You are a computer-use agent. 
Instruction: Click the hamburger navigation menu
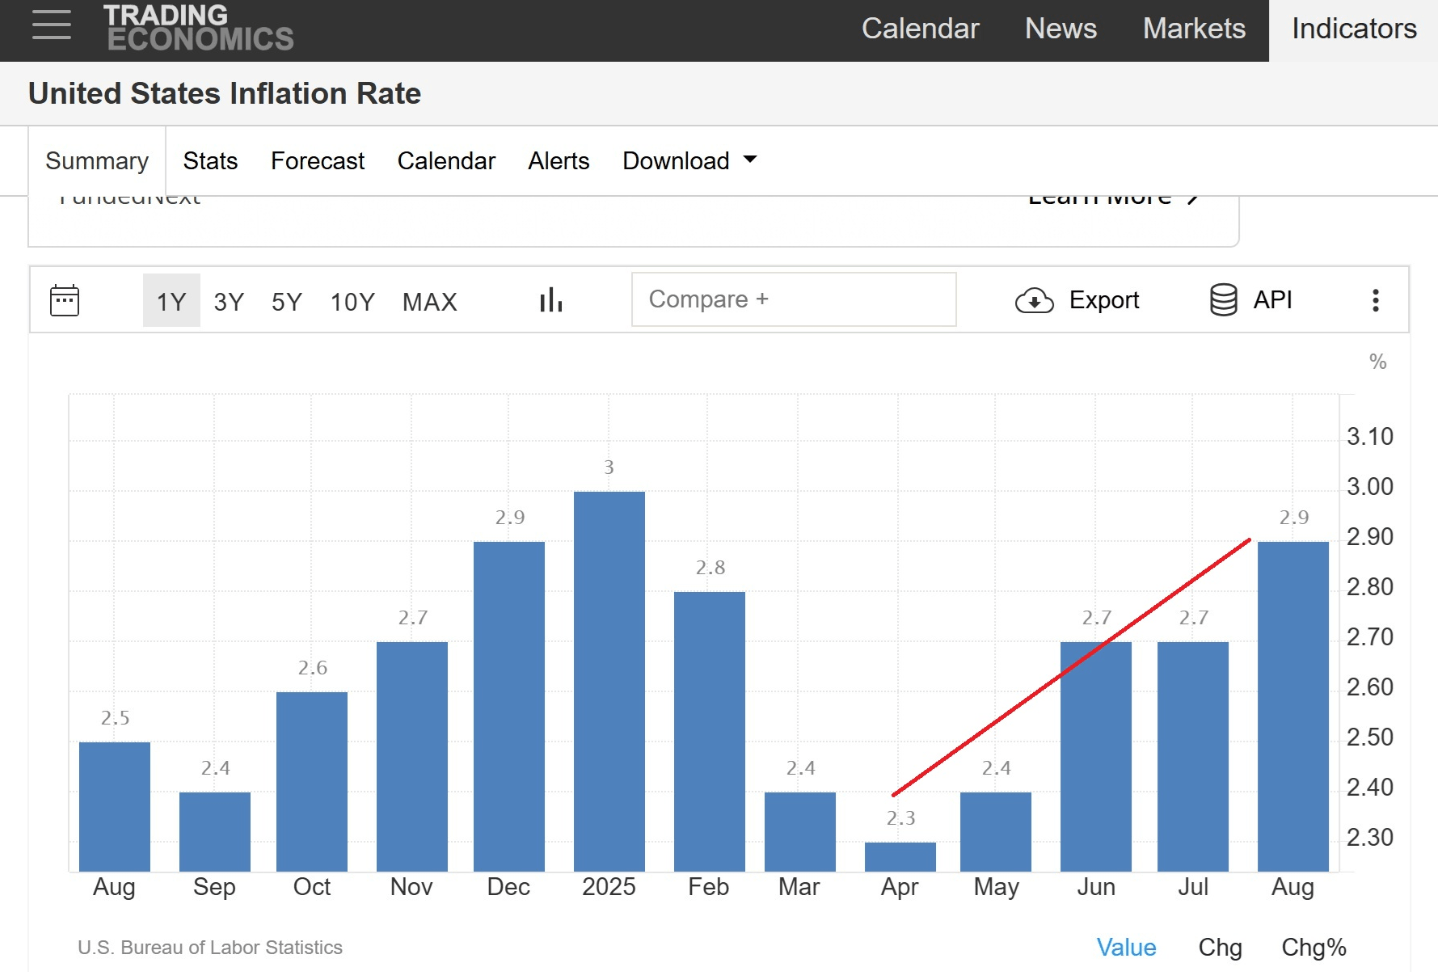coord(51,26)
